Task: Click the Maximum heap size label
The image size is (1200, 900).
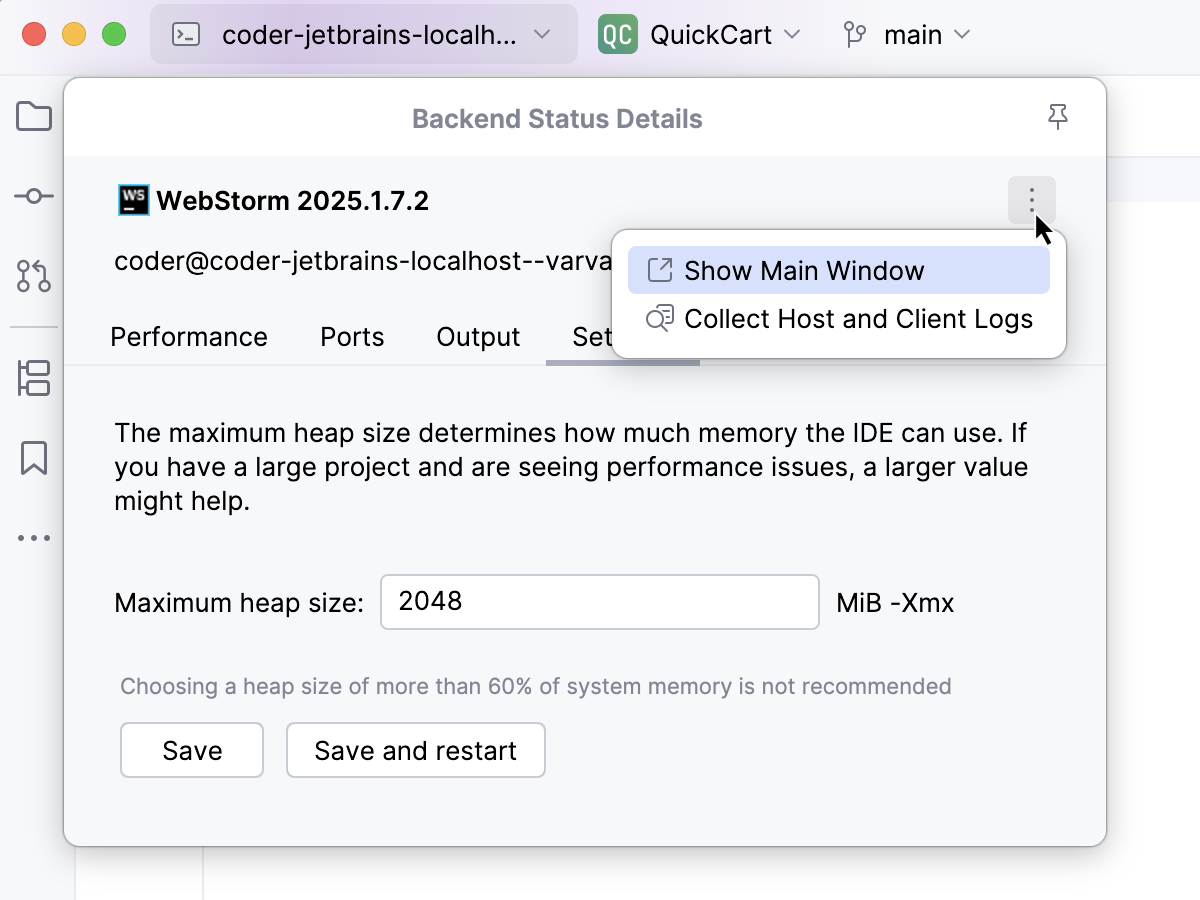Action: tap(239, 603)
